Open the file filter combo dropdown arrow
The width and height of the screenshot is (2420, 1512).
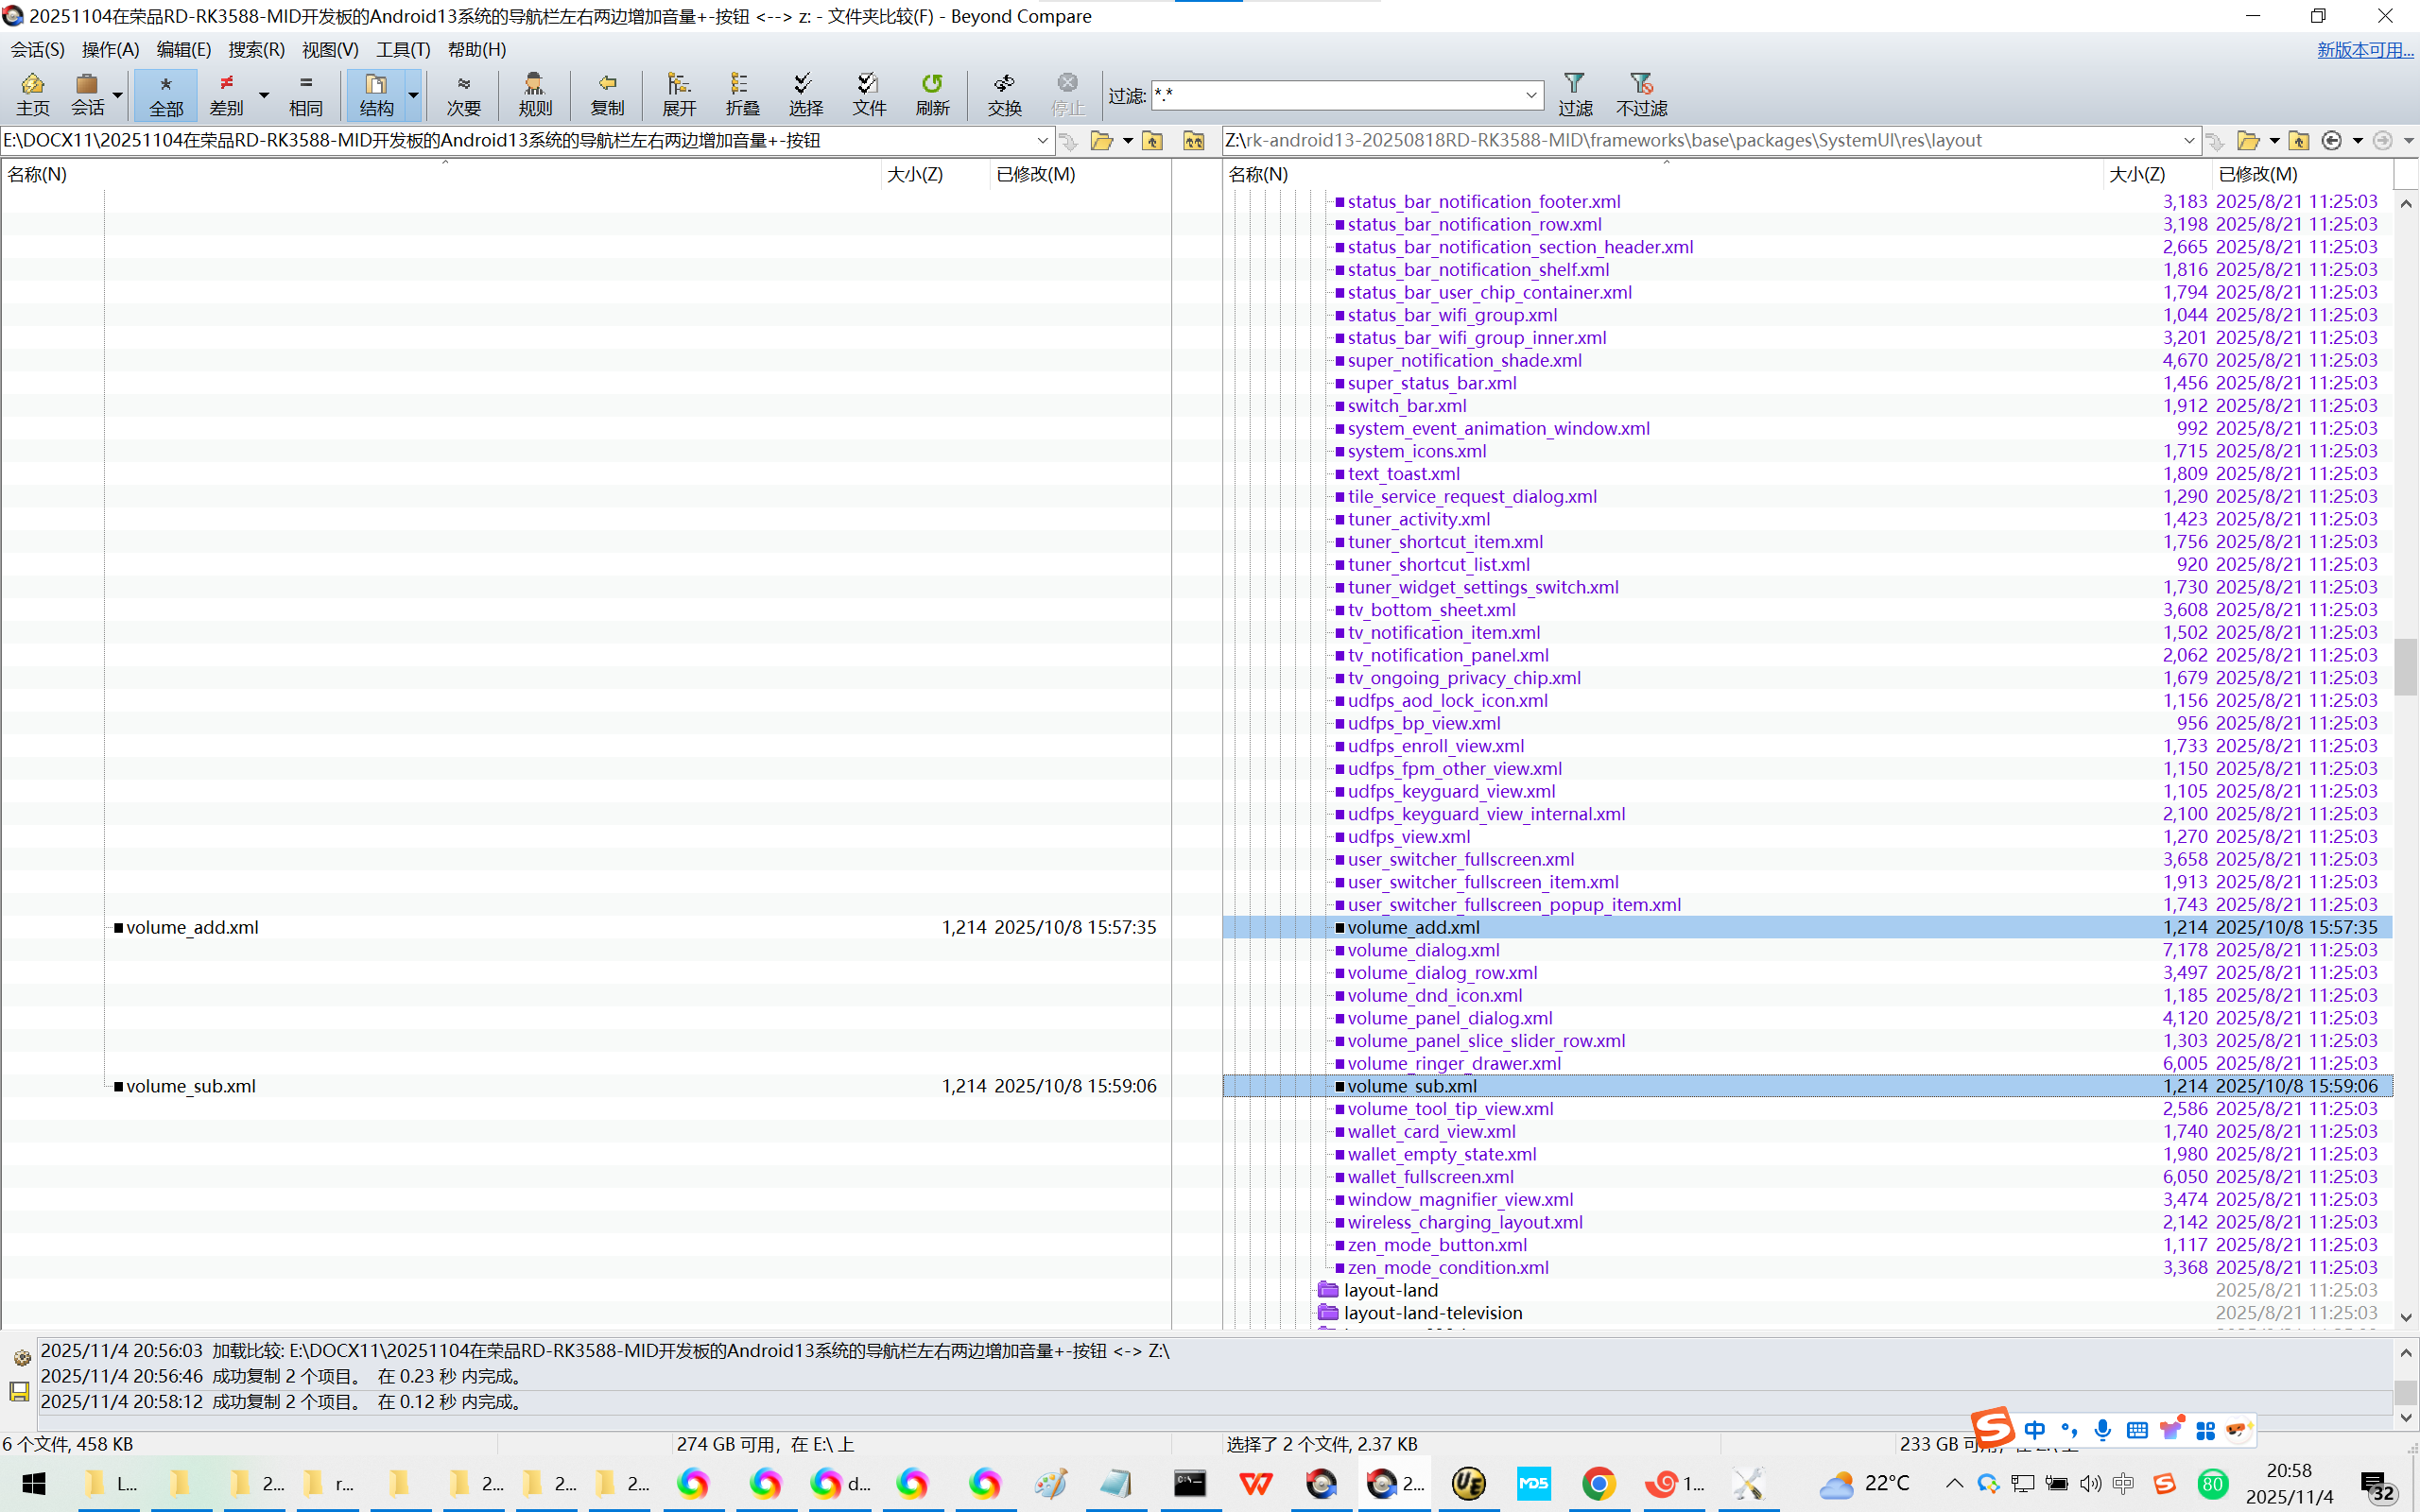(1530, 95)
